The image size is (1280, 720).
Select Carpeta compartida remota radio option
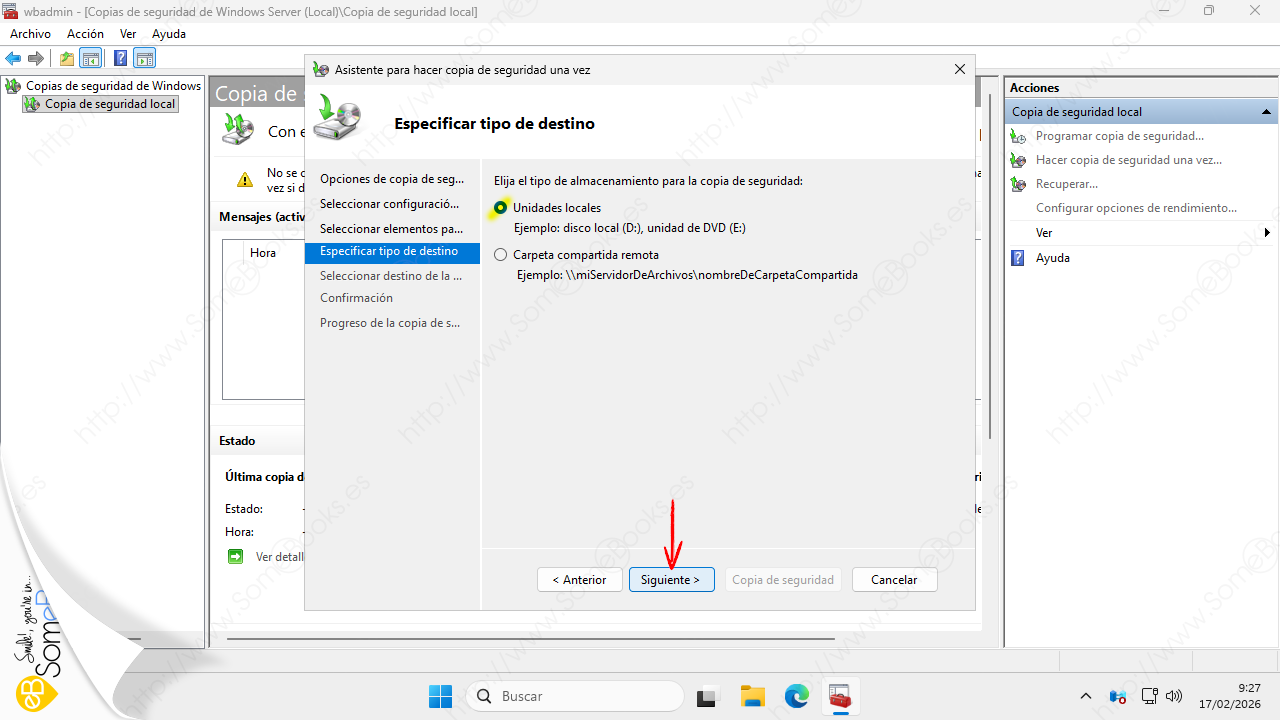pyautogui.click(x=501, y=255)
